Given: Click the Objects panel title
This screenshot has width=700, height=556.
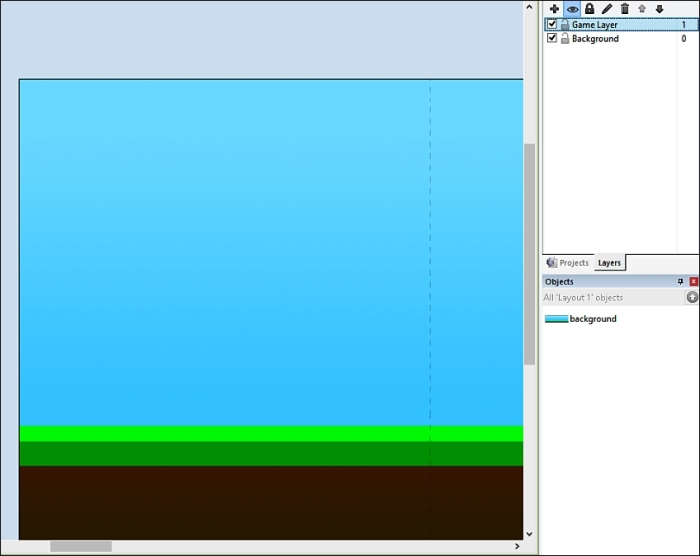Looking at the screenshot, I should pyautogui.click(x=559, y=282).
